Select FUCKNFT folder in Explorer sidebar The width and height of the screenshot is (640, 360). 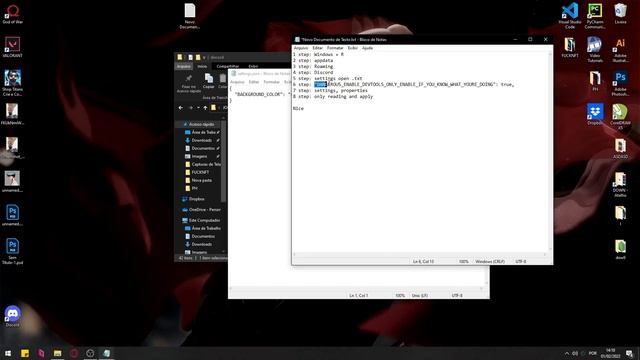tap(200, 172)
